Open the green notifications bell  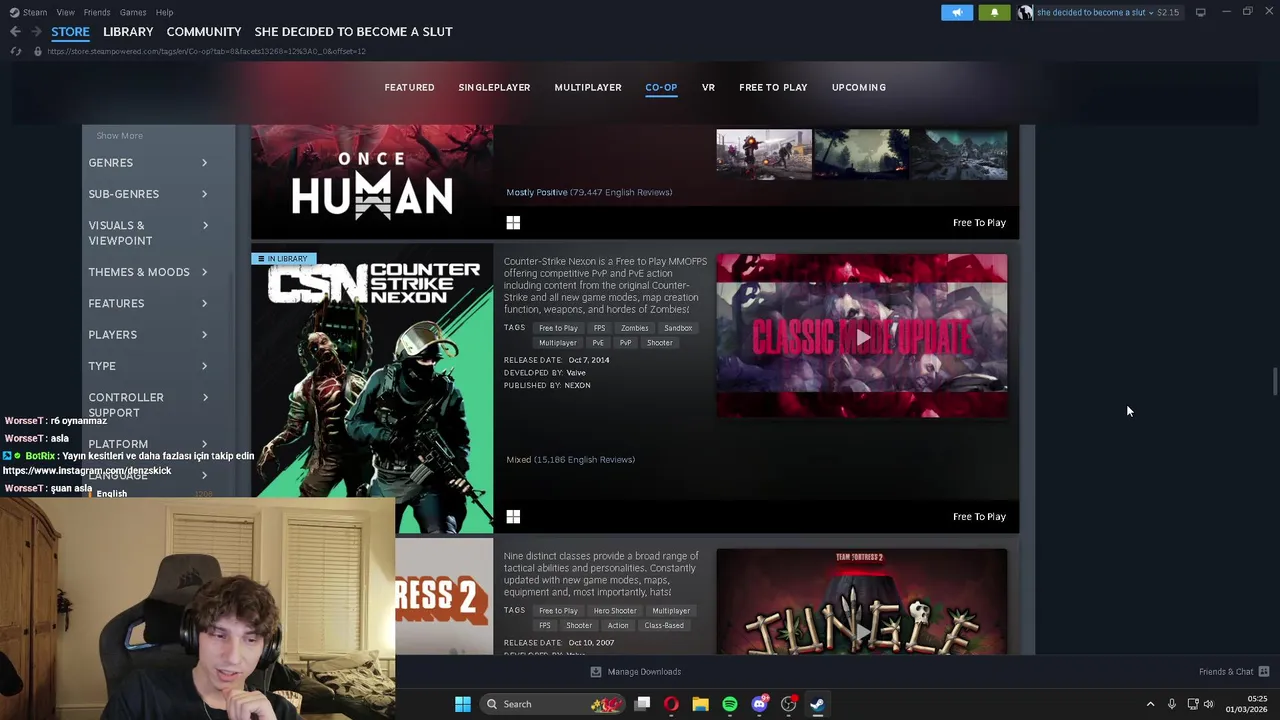(994, 12)
